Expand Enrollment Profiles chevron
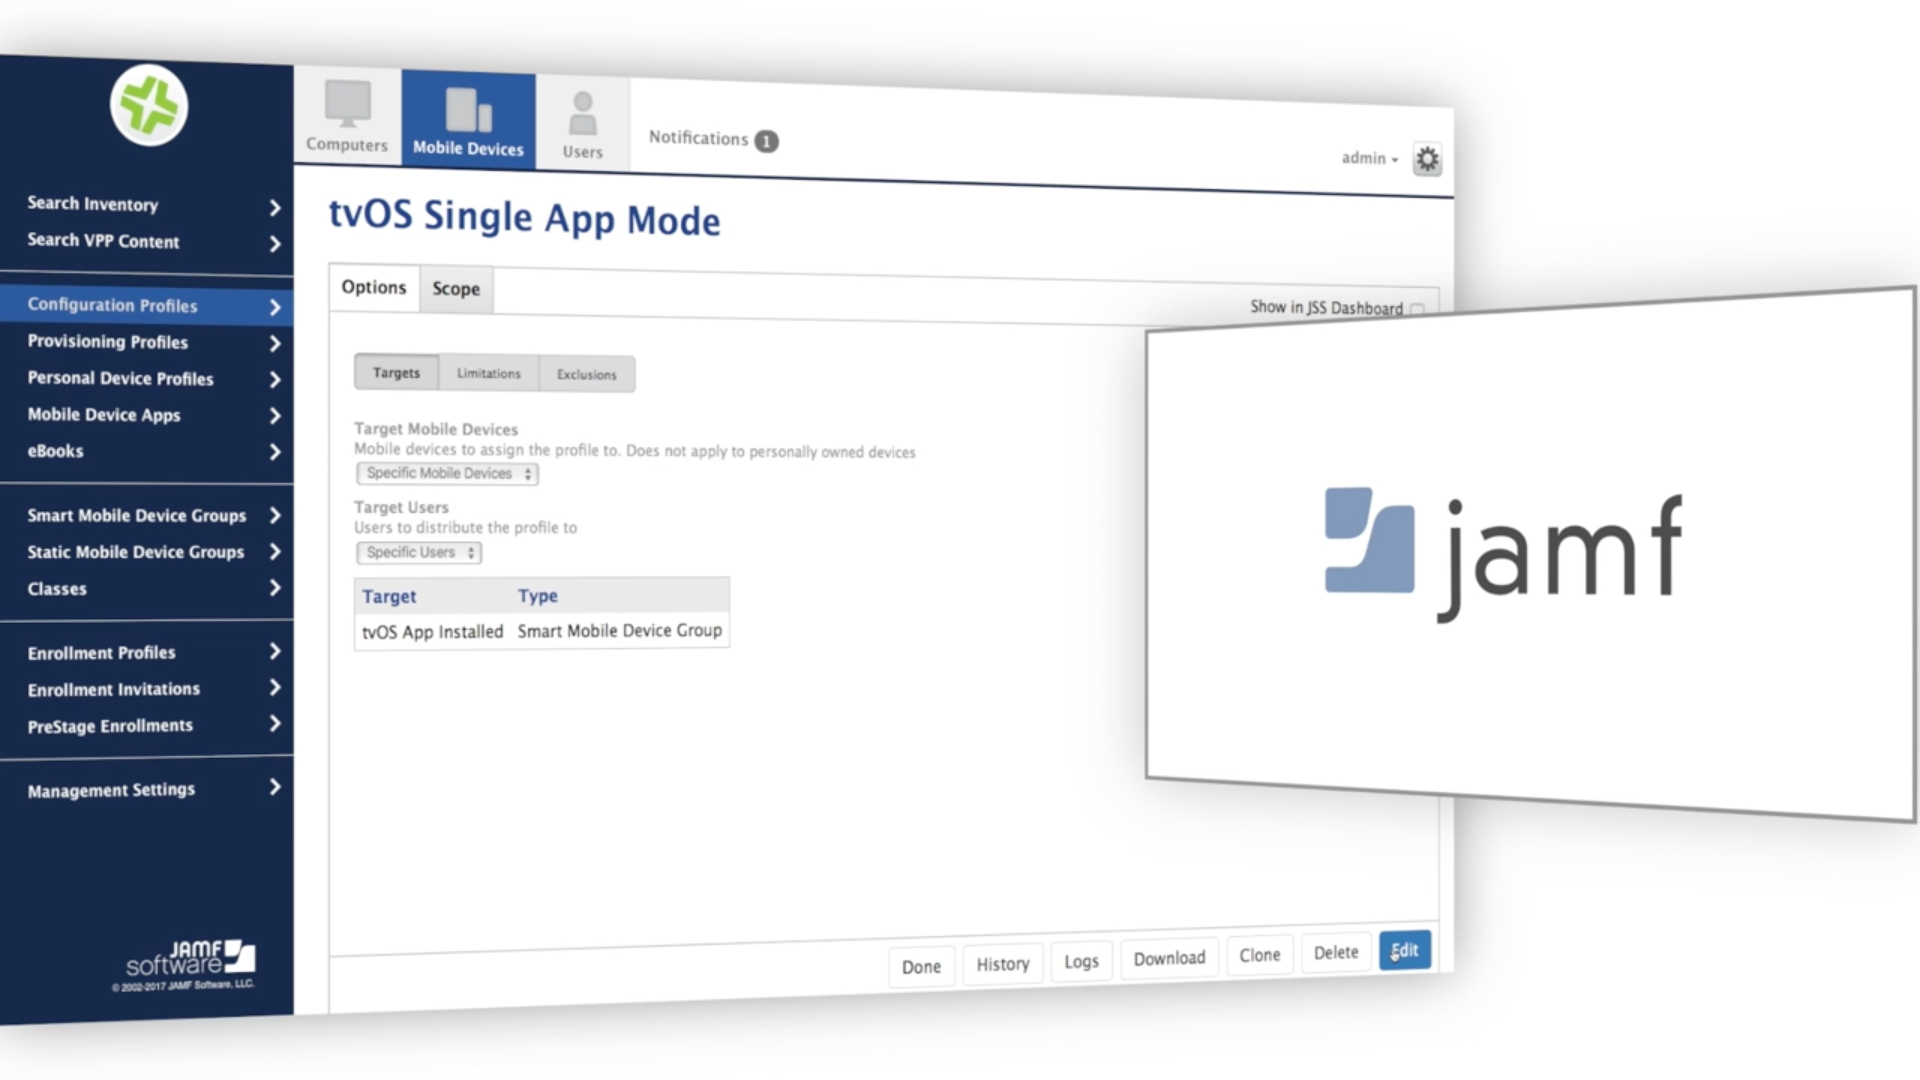Screen dimensions: 1920x1080 point(275,651)
